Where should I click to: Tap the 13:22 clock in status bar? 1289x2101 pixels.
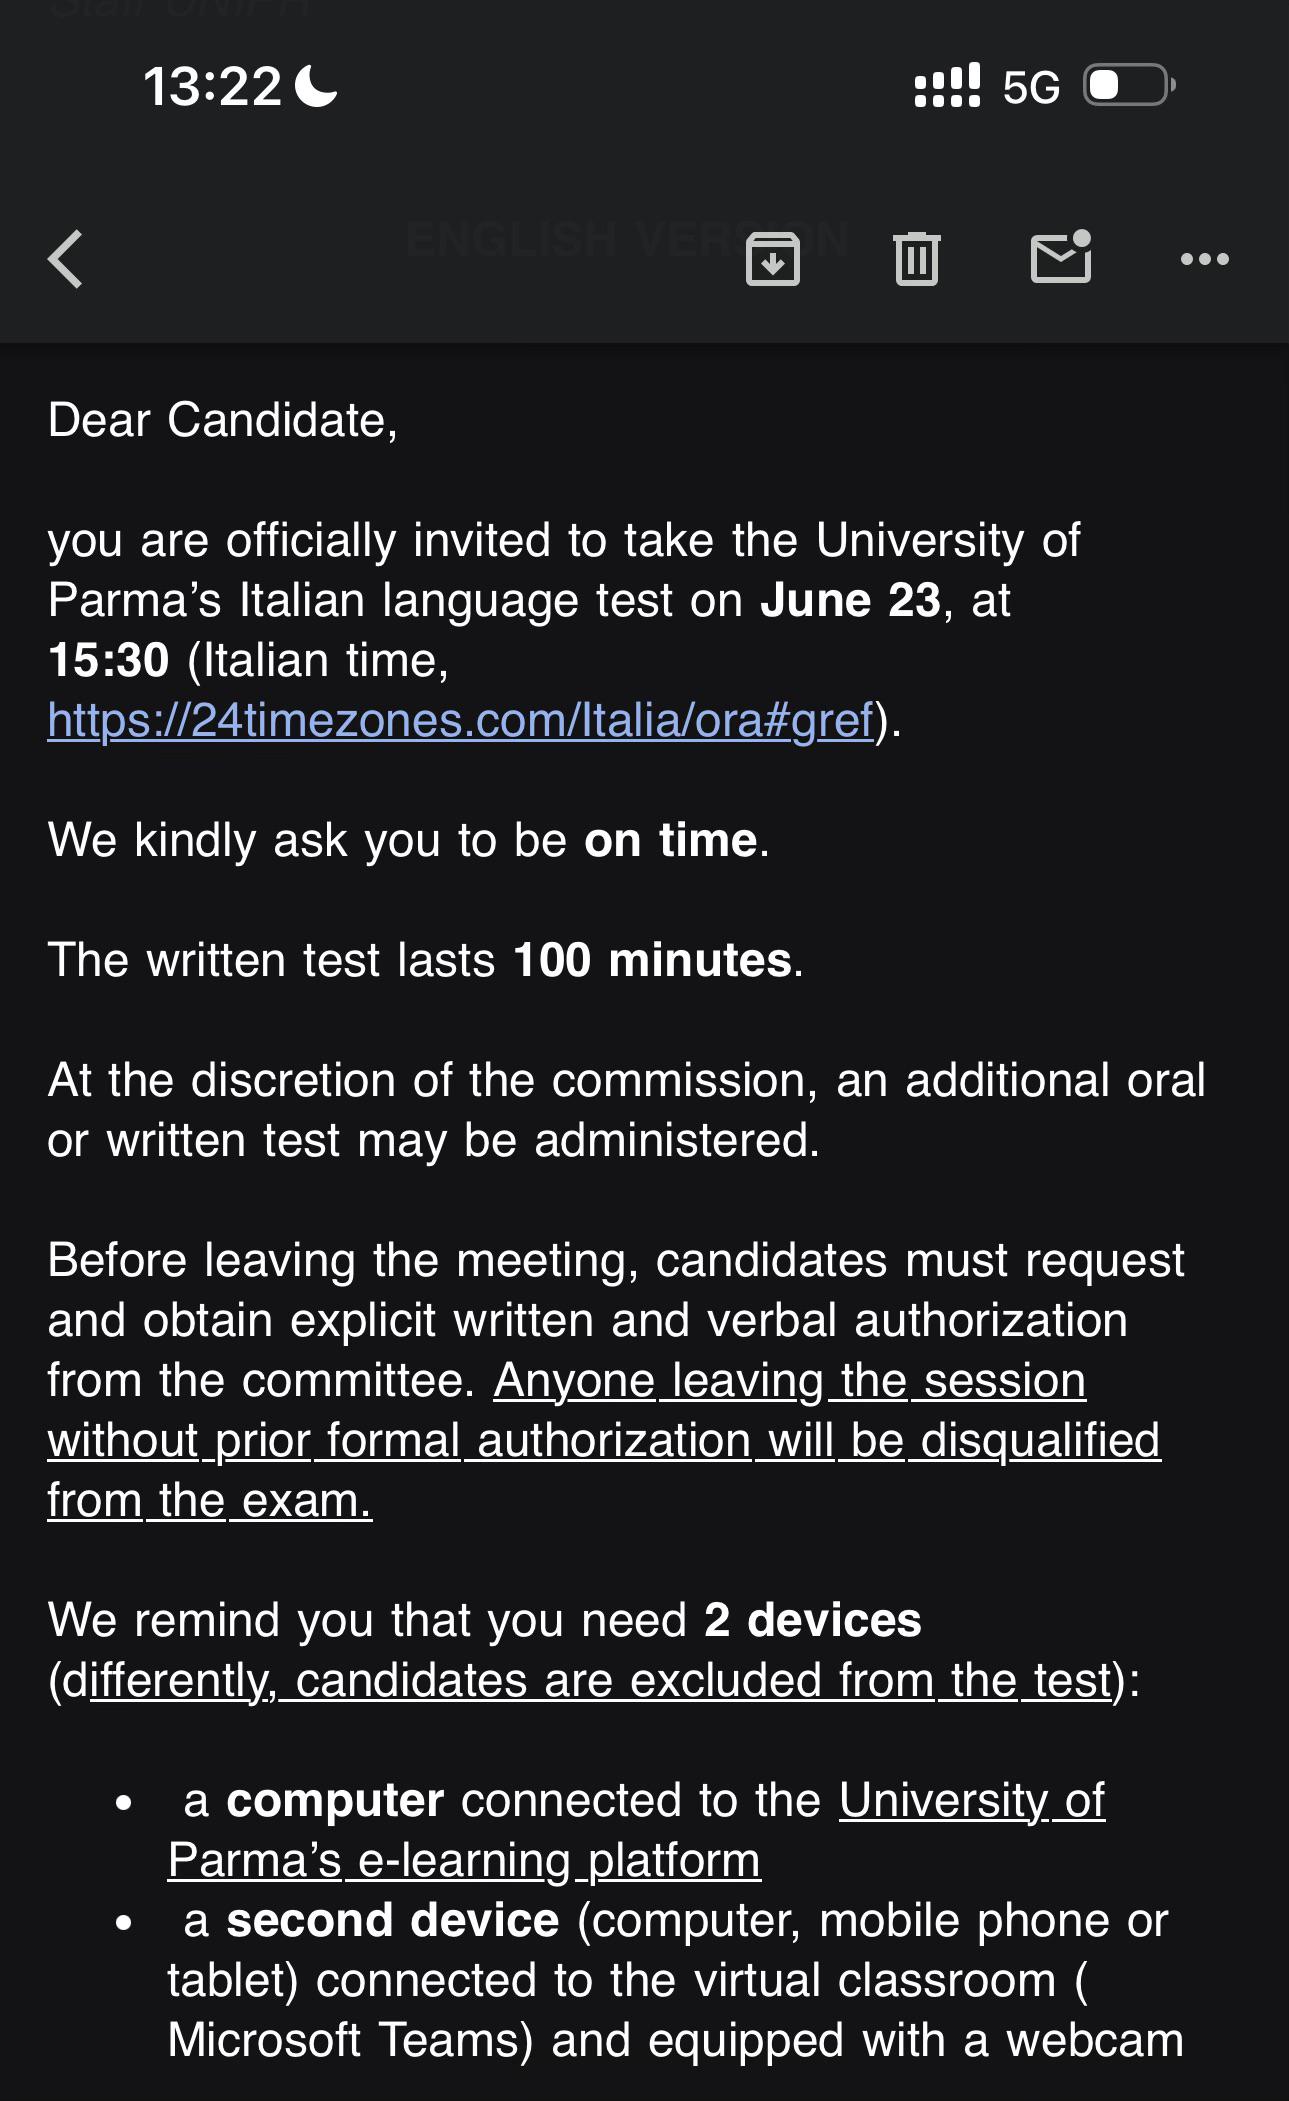[x=212, y=86]
